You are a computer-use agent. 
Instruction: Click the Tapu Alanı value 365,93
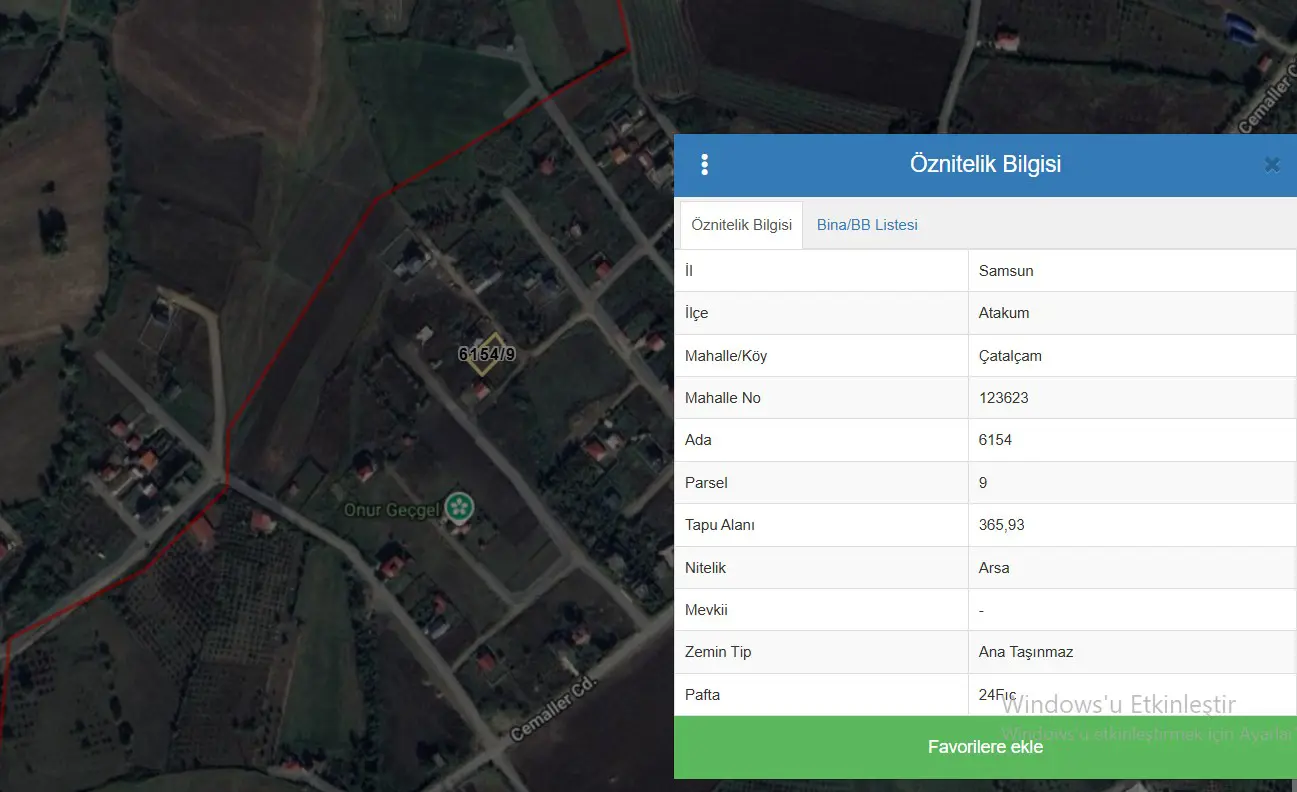1002,525
